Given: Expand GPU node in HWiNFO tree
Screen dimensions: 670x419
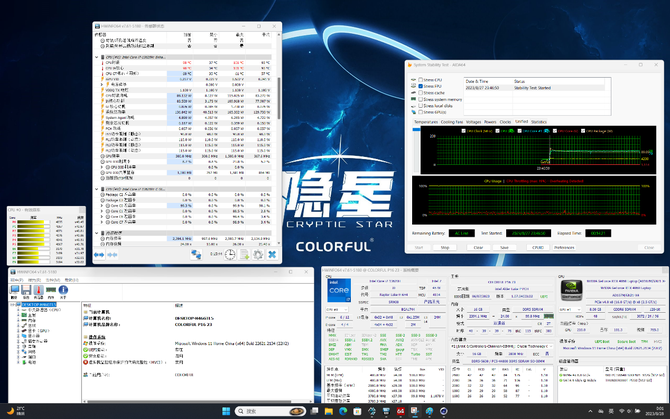Looking at the screenshot, I should (18, 331).
